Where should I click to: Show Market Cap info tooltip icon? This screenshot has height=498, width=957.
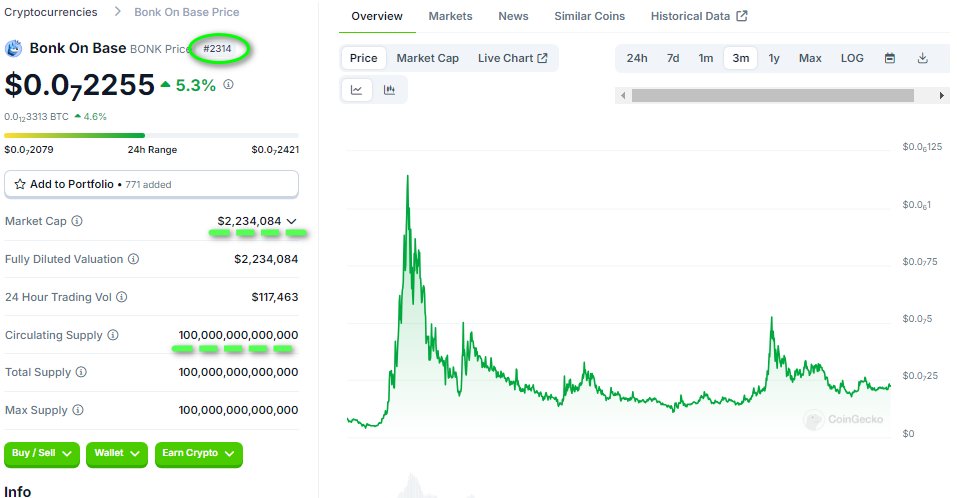coord(77,221)
